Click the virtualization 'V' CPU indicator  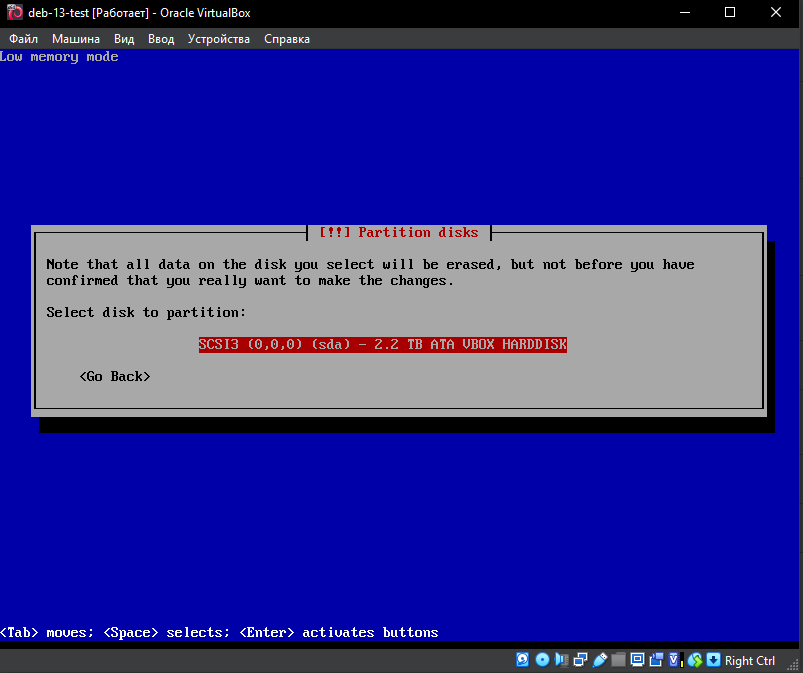tap(675, 660)
